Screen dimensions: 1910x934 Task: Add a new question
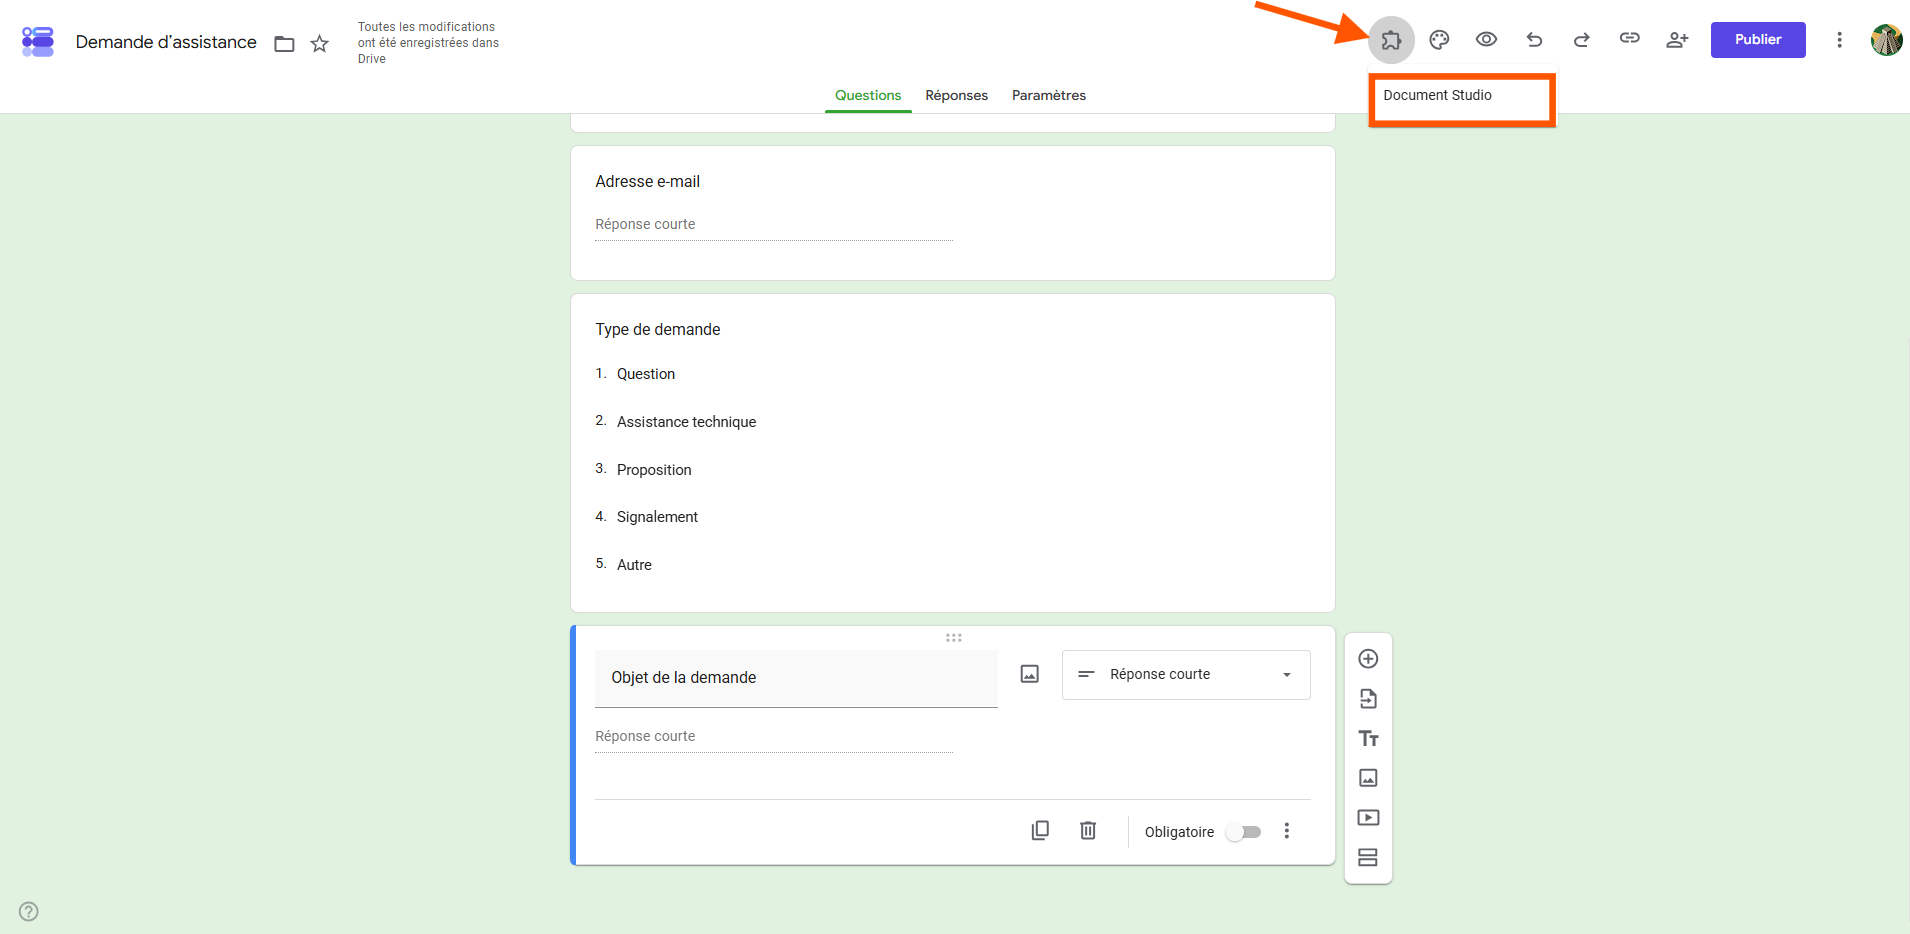click(x=1368, y=659)
